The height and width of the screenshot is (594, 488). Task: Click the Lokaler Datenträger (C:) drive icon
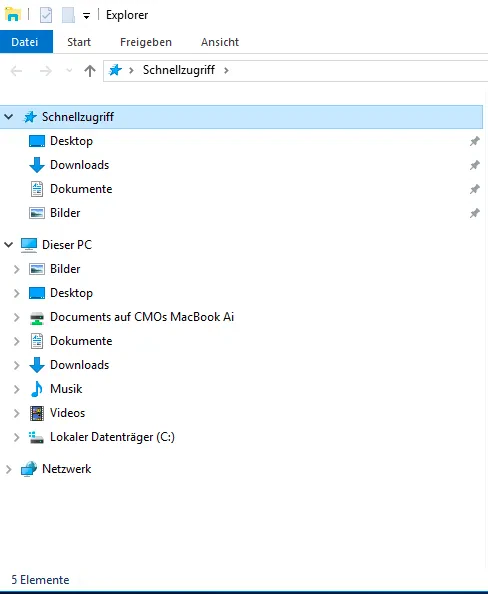coord(37,437)
